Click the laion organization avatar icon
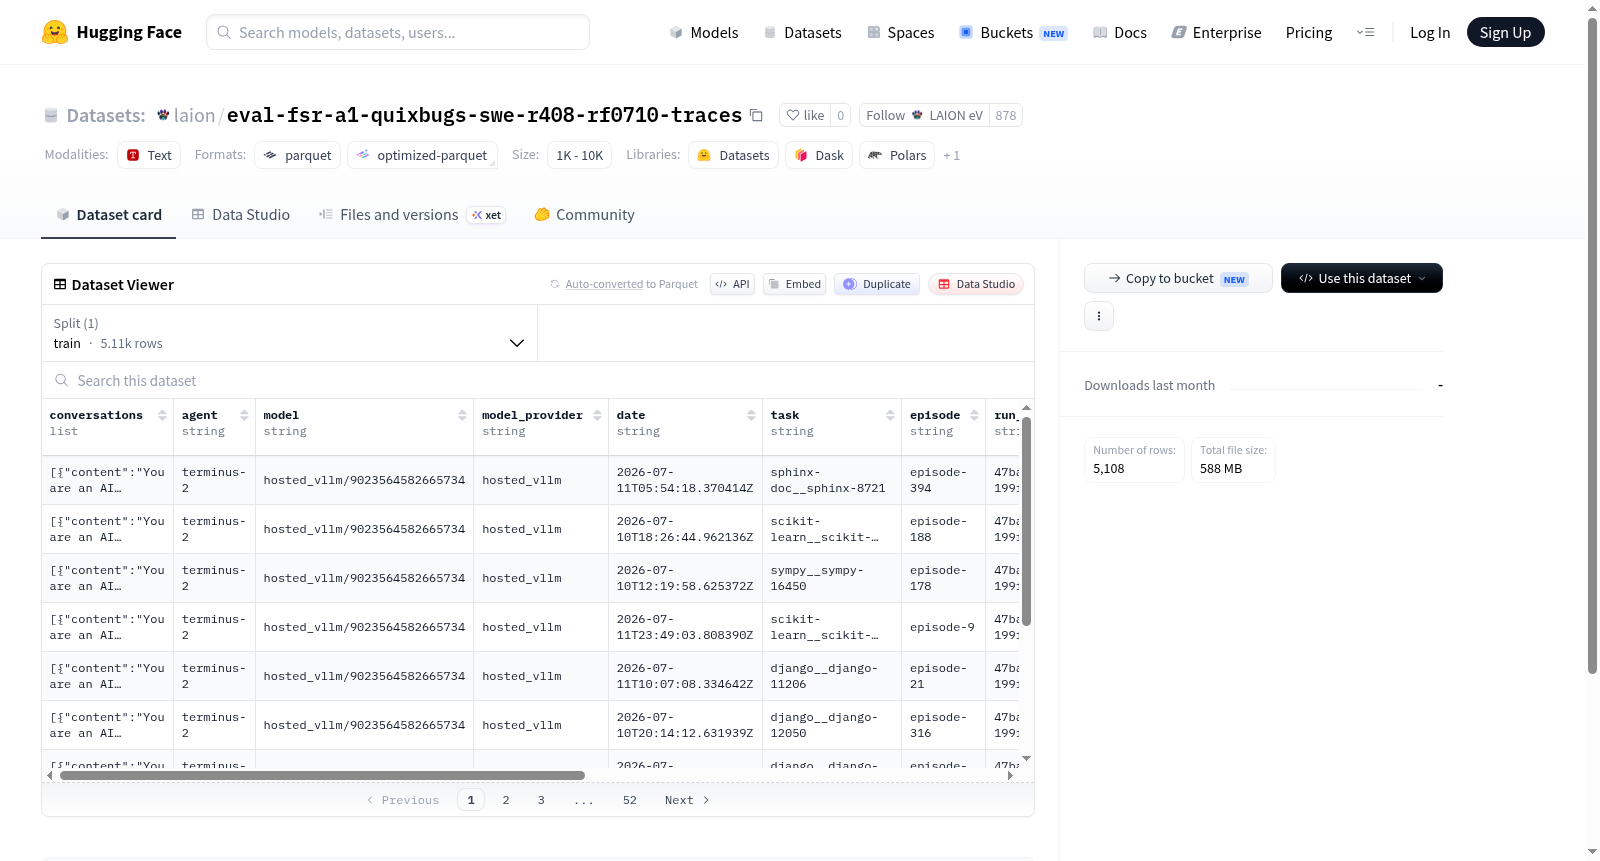This screenshot has height=861, width=1600. coord(163,115)
